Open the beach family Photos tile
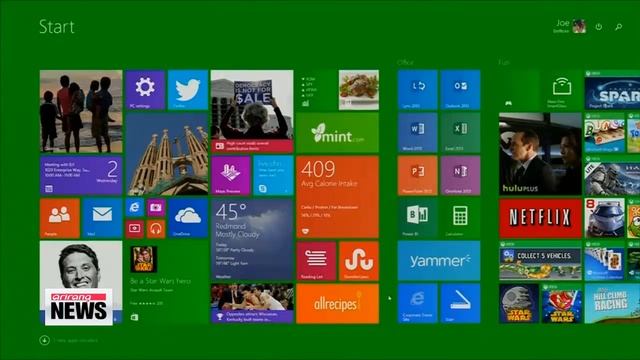The height and width of the screenshot is (360, 640). click(81, 111)
